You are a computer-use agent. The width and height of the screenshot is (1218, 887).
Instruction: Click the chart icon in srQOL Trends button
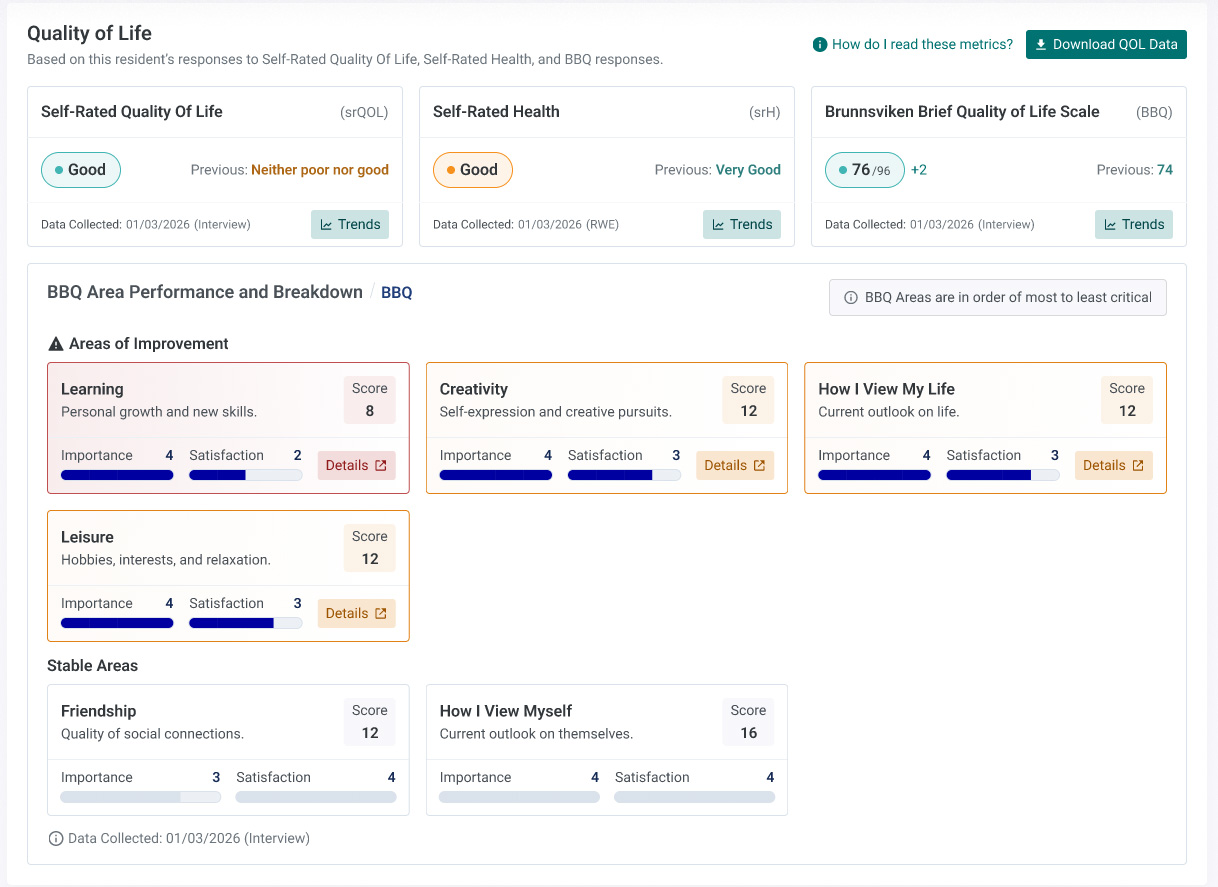pos(326,224)
